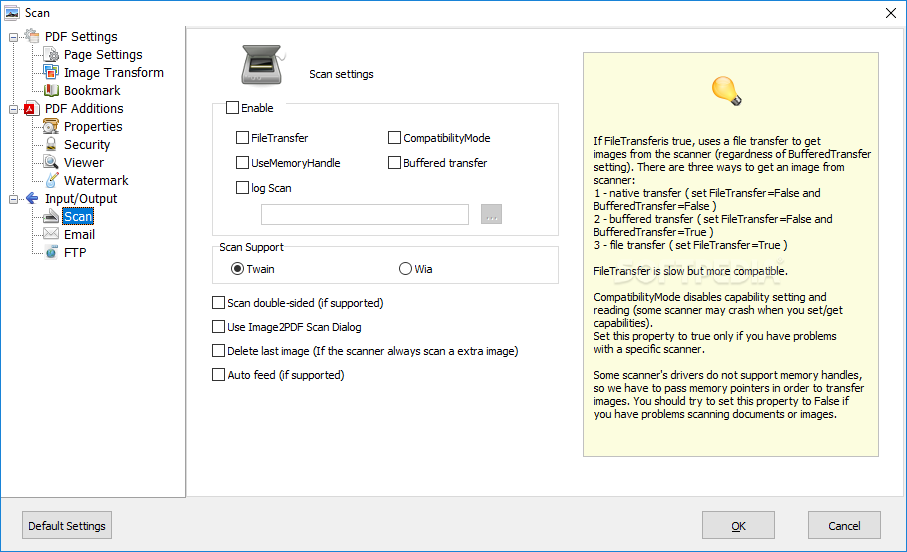Select the PDF Additions node label
The width and height of the screenshot is (907, 552).
click(x=84, y=108)
